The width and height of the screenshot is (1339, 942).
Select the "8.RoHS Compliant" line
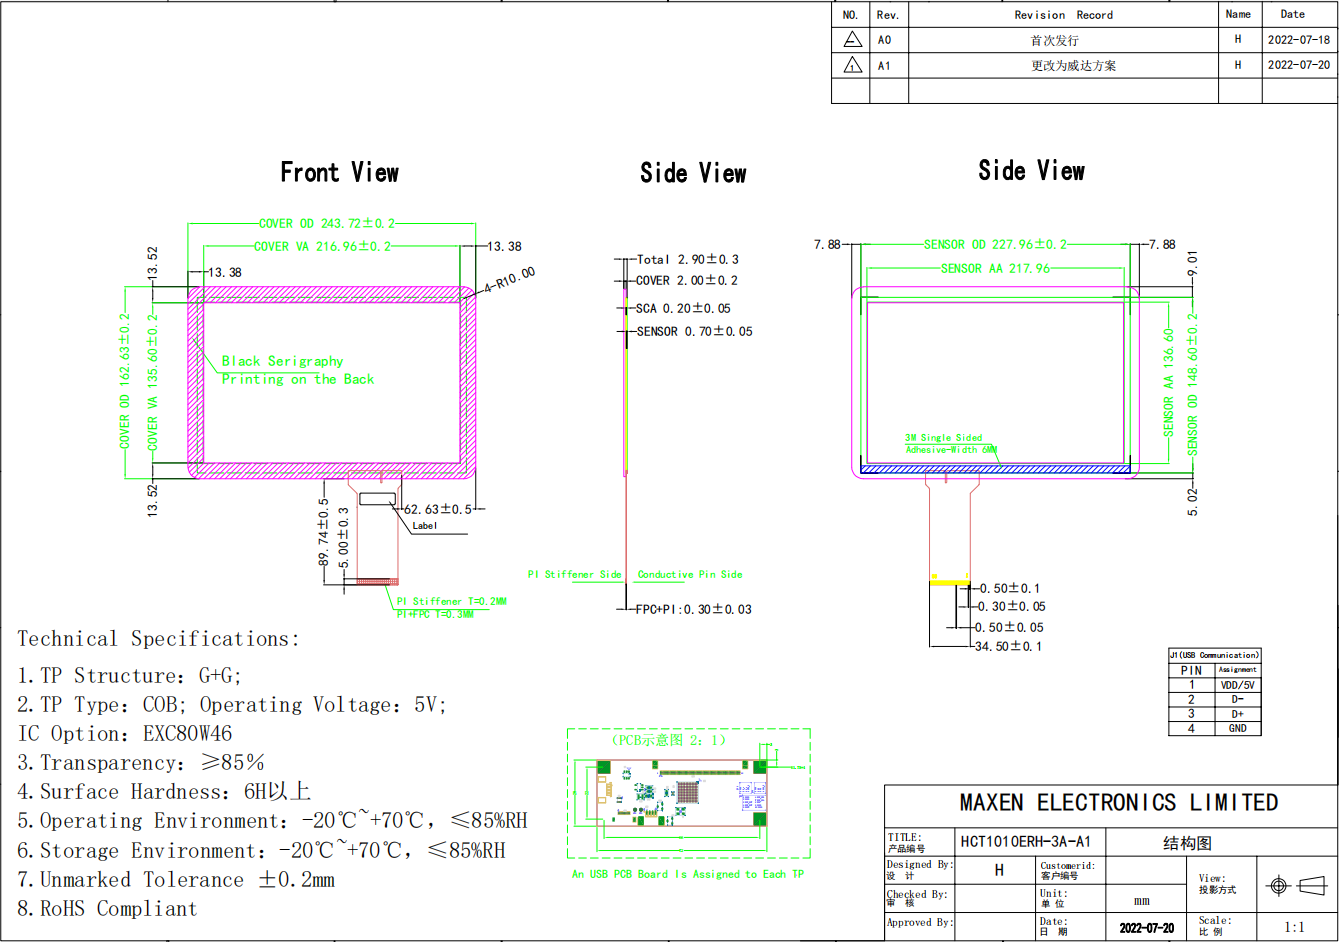(107, 909)
